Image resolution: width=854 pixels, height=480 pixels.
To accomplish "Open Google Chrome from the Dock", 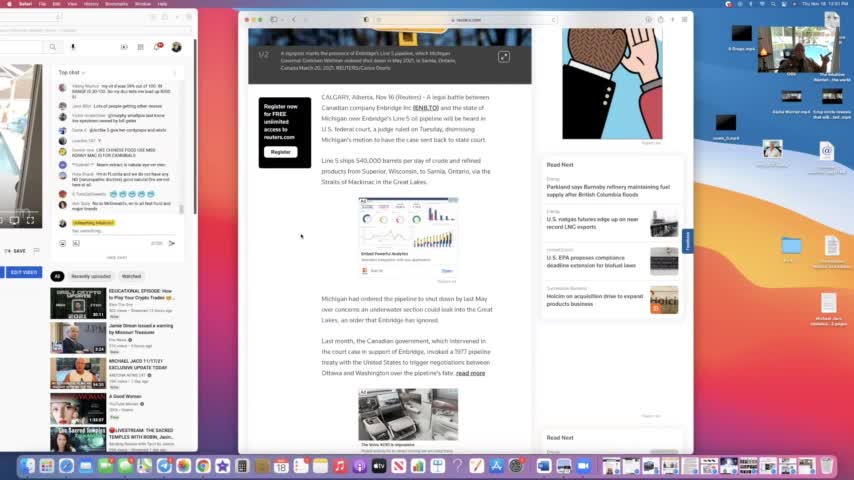I will tap(203, 466).
